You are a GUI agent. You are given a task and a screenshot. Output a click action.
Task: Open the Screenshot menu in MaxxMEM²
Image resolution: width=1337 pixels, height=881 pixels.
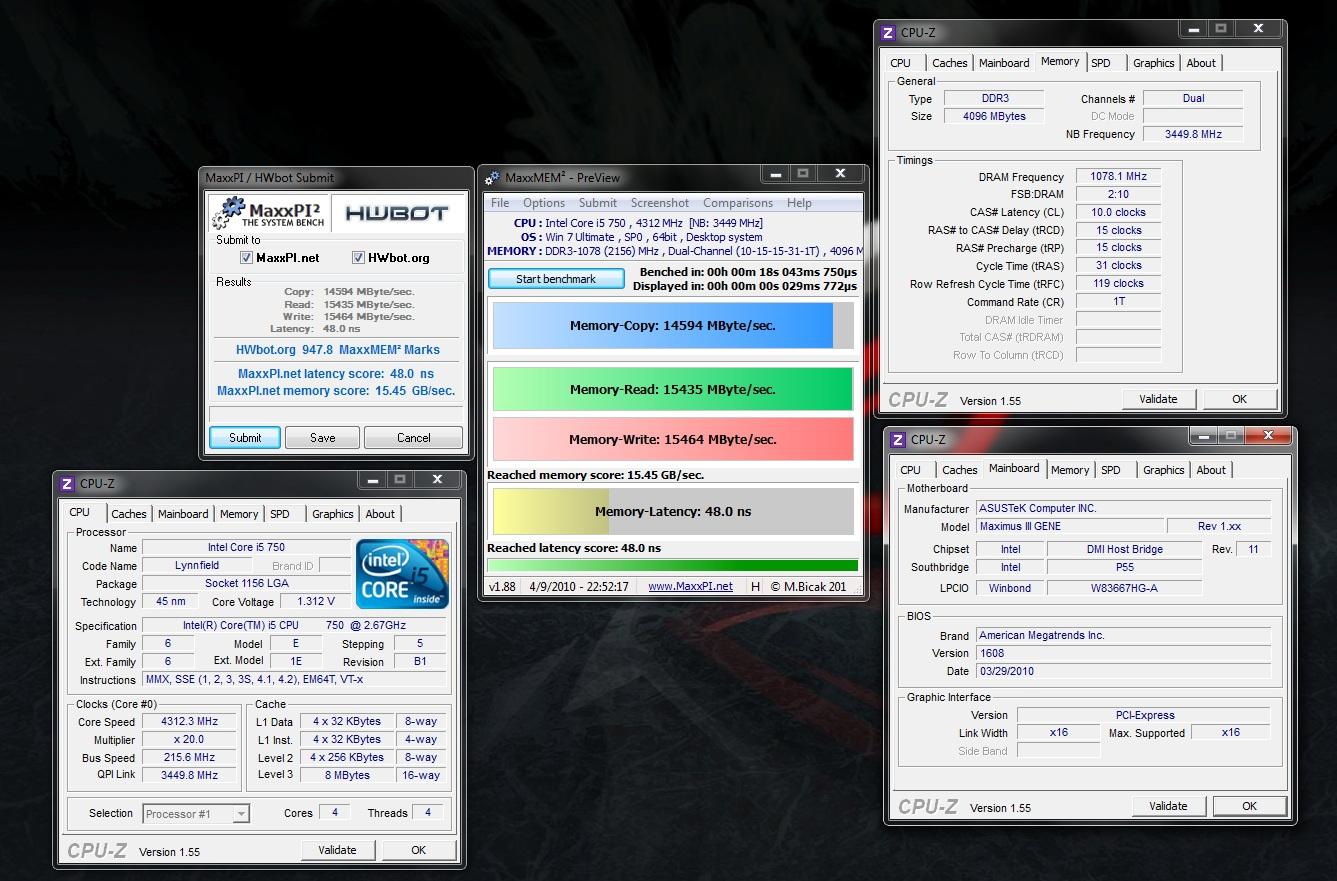click(x=660, y=203)
